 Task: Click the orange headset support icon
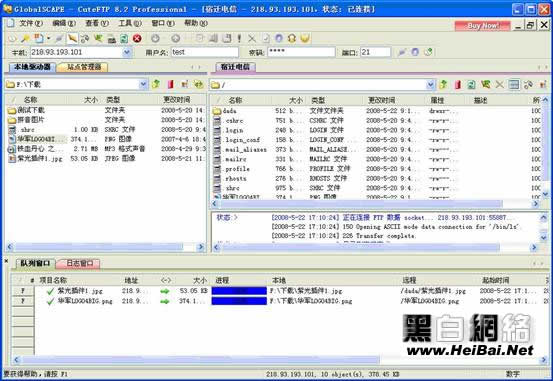(x=292, y=38)
